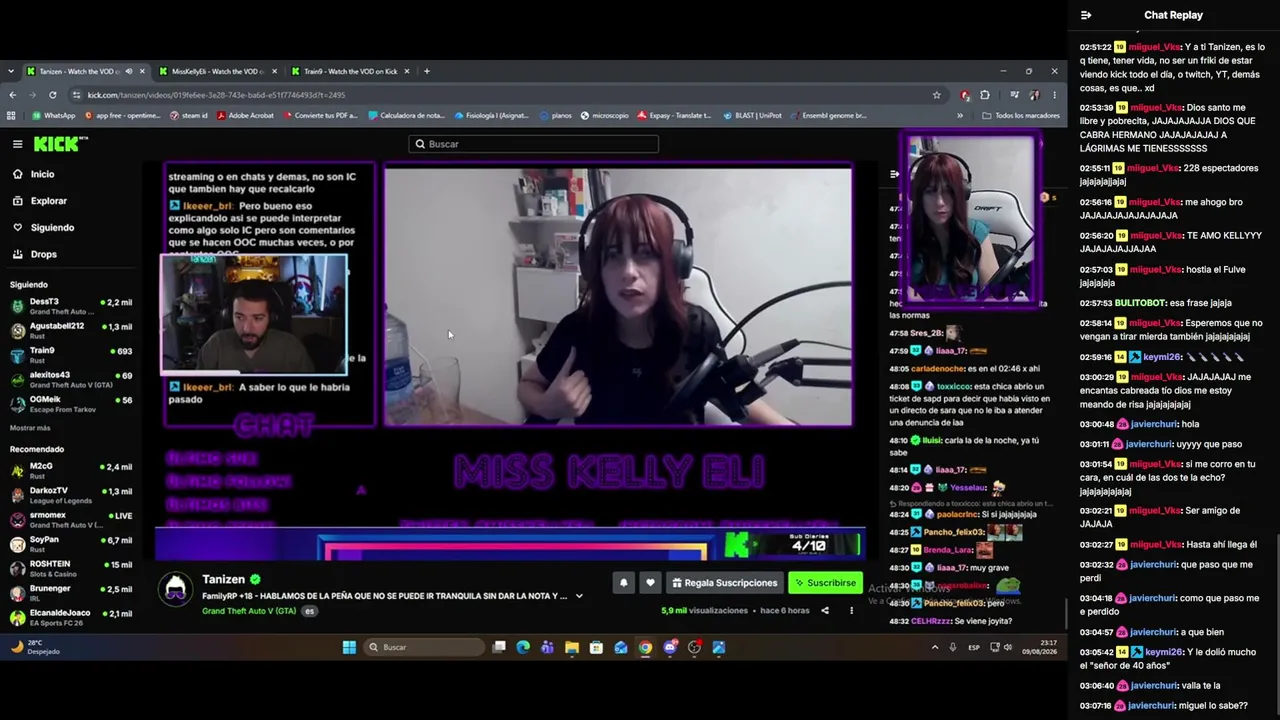Toggle follow heart for Tanizen
The width and height of the screenshot is (1280, 720).
coord(650,583)
